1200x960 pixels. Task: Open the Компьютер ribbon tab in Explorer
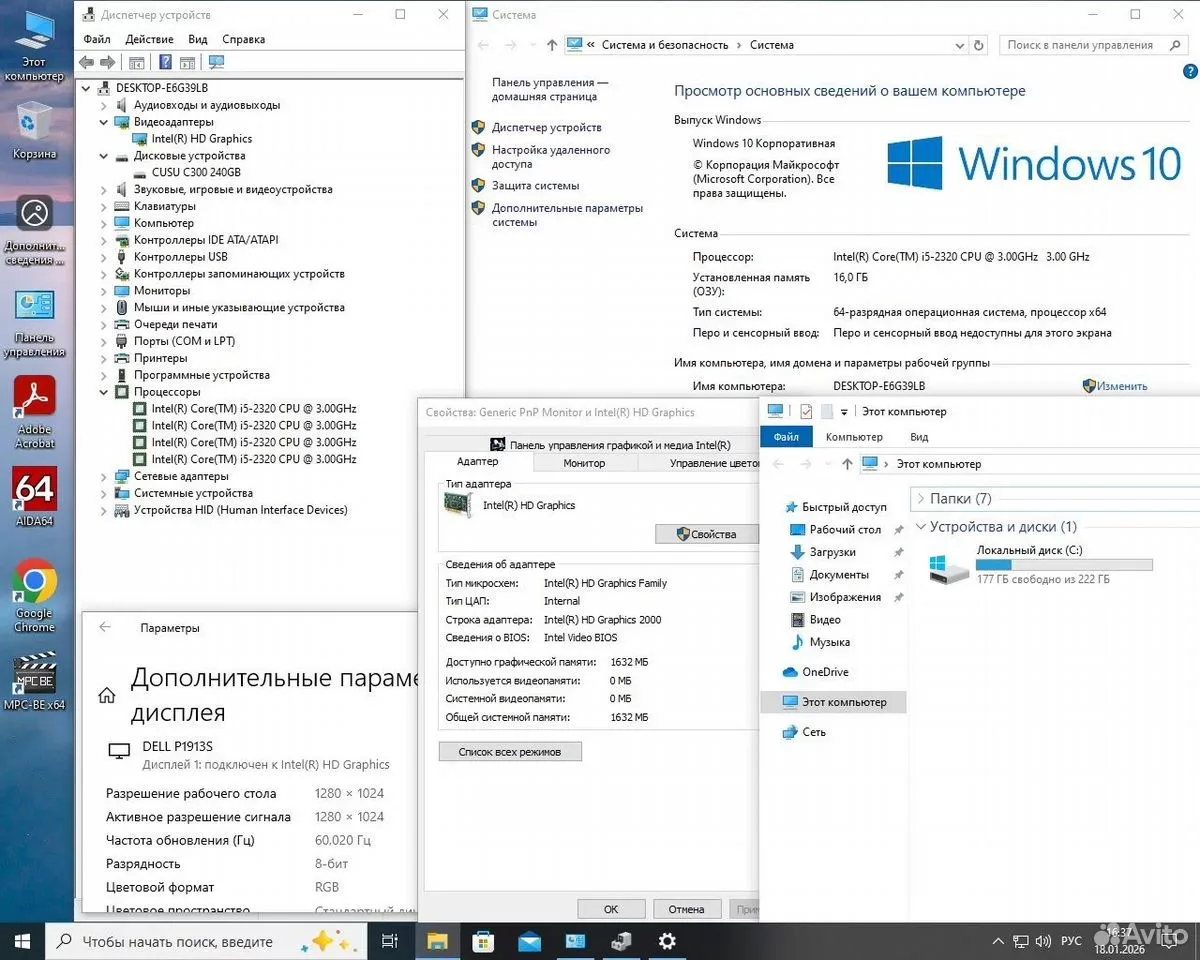click(854, 437)
